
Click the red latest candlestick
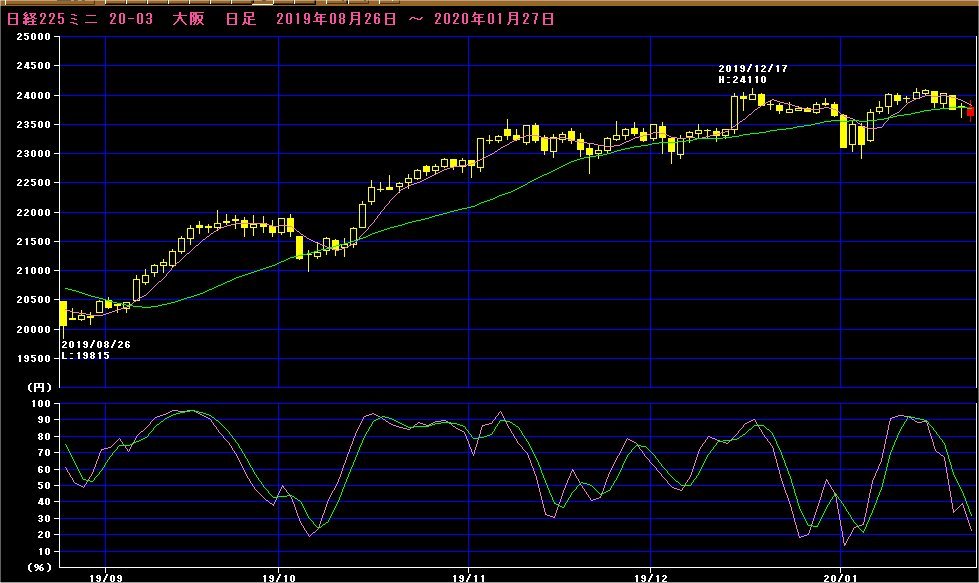point(970,112)
